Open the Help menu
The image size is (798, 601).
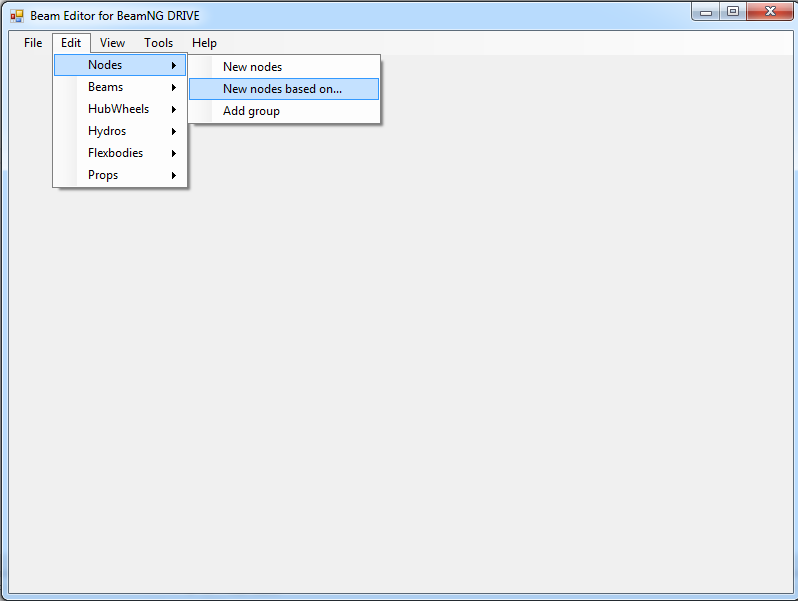point(204,43)
